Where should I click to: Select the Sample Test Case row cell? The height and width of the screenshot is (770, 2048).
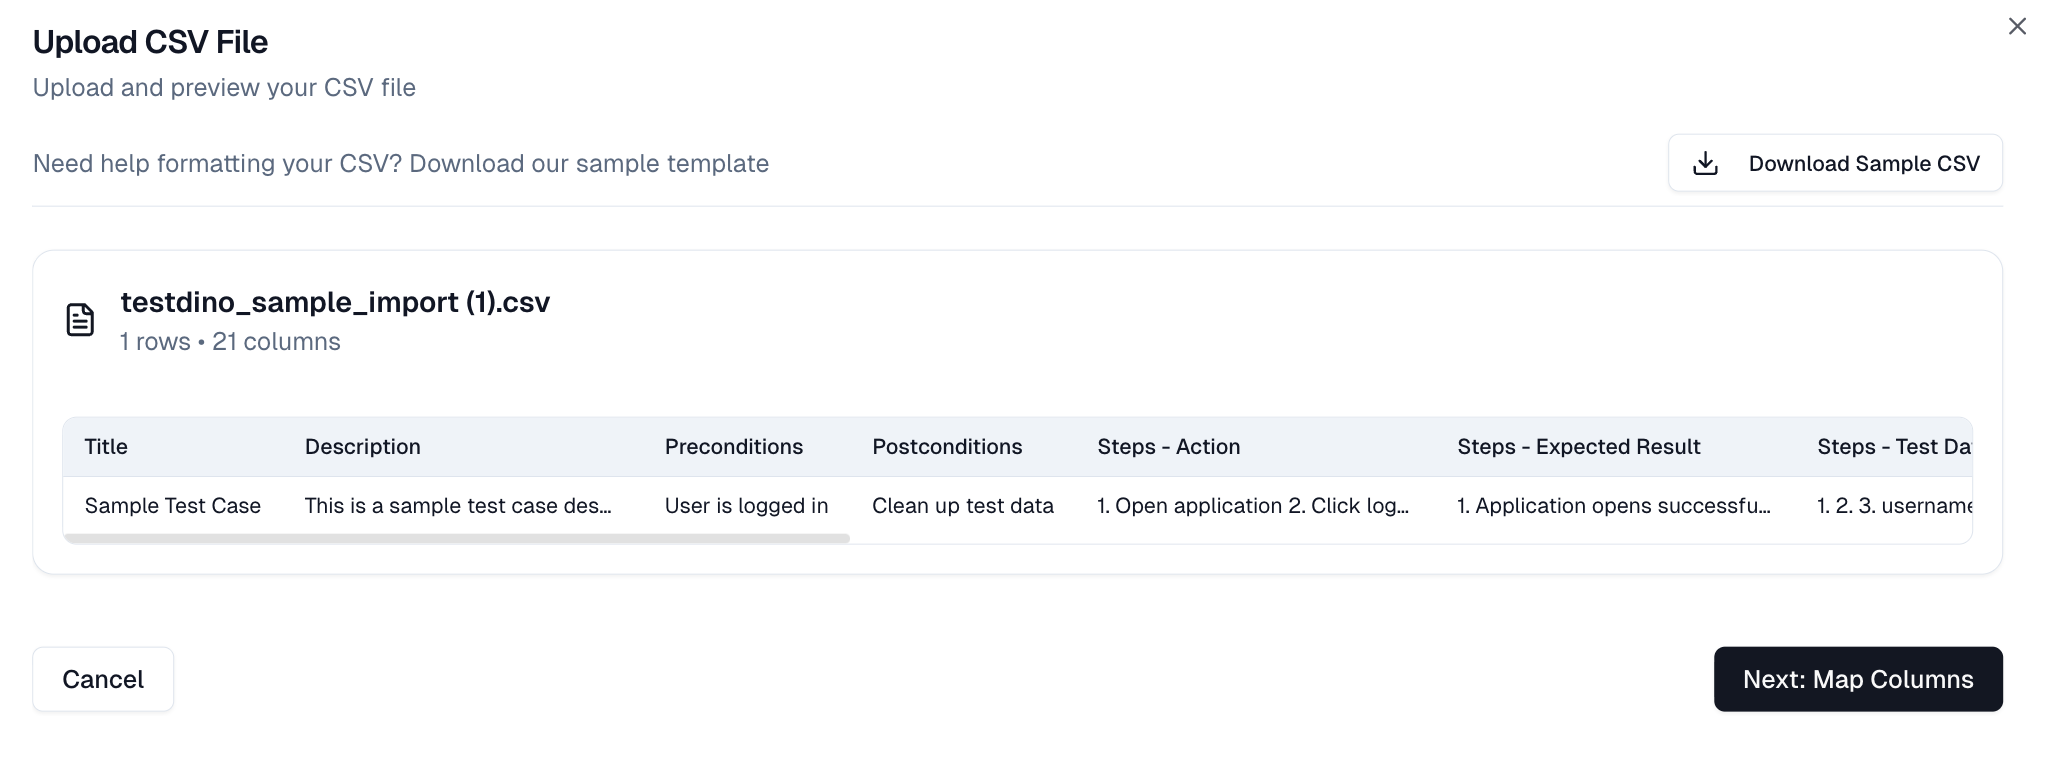click(x=172, y=506)
